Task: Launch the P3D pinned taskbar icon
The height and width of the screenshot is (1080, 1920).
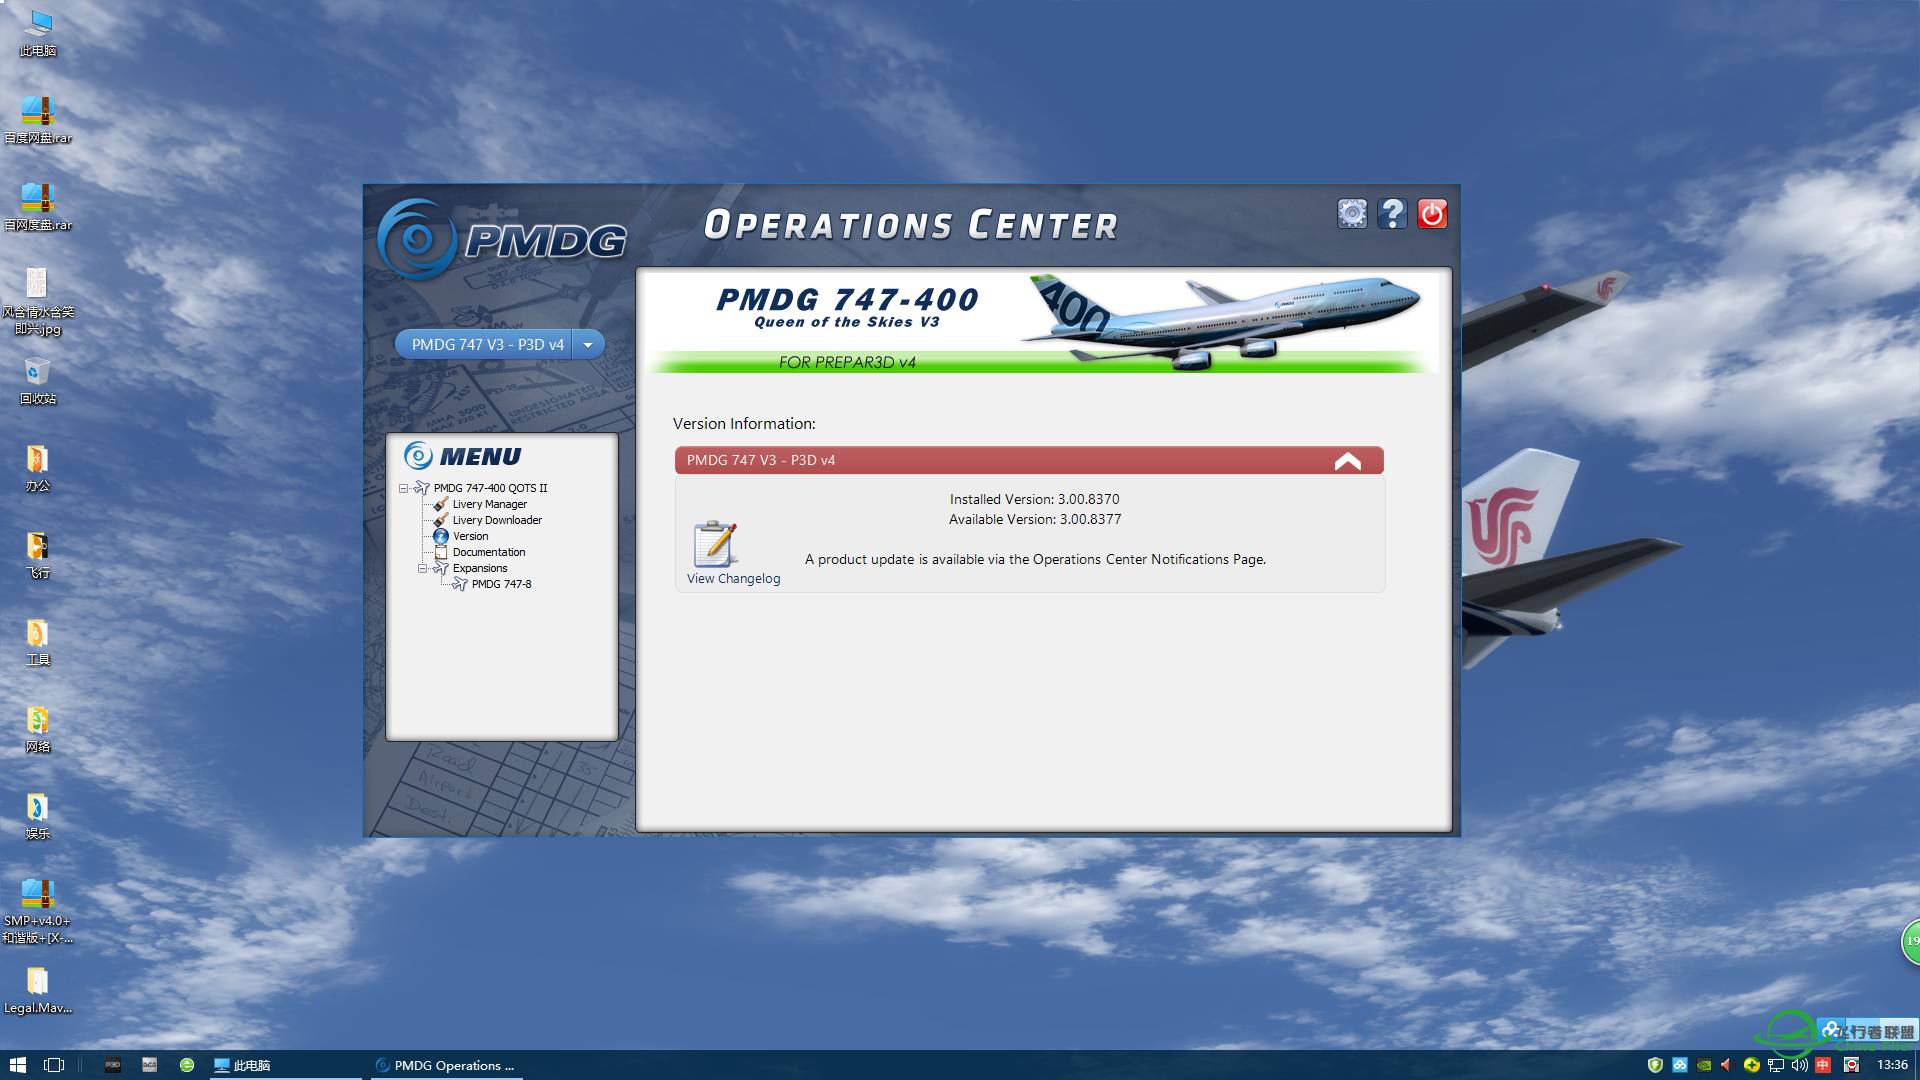Action: pos(113,1065)
